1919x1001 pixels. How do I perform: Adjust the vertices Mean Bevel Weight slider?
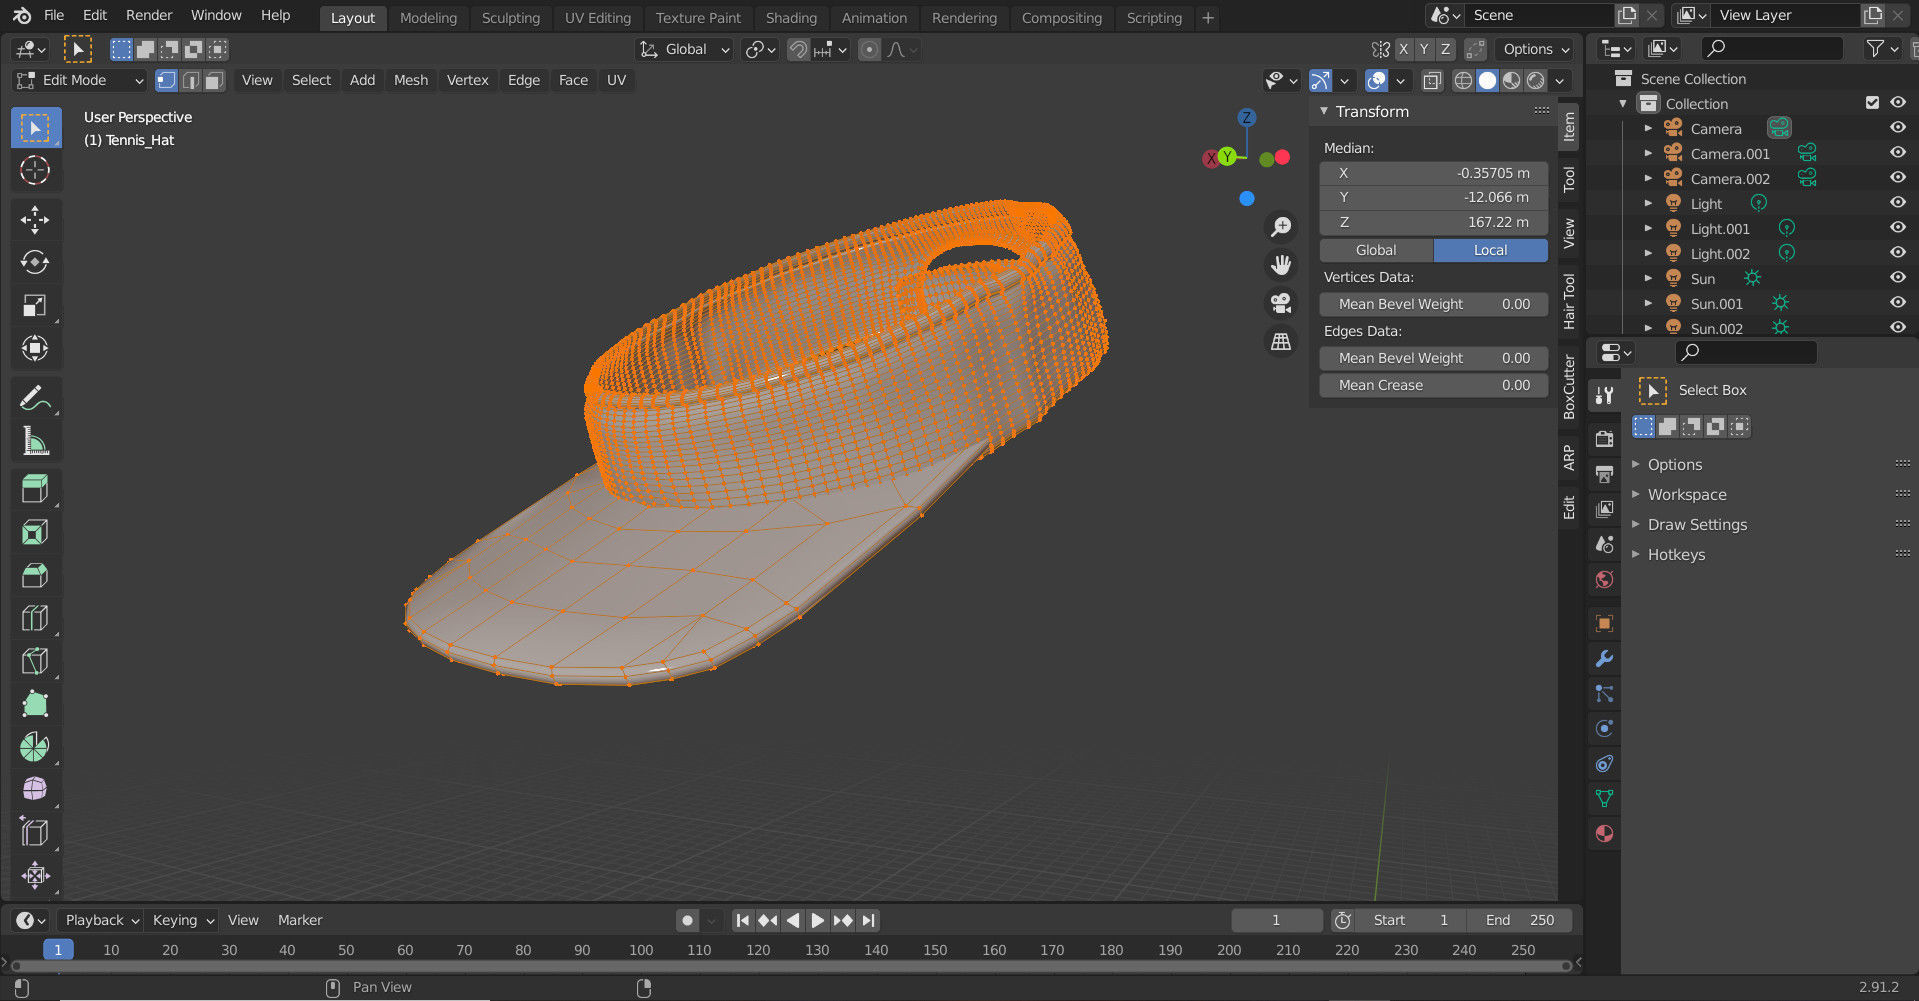point(1434,304)
